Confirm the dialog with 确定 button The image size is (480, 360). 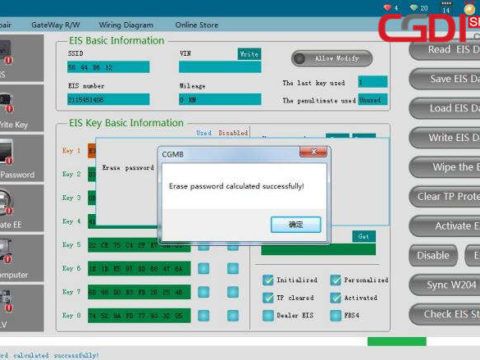296,225
